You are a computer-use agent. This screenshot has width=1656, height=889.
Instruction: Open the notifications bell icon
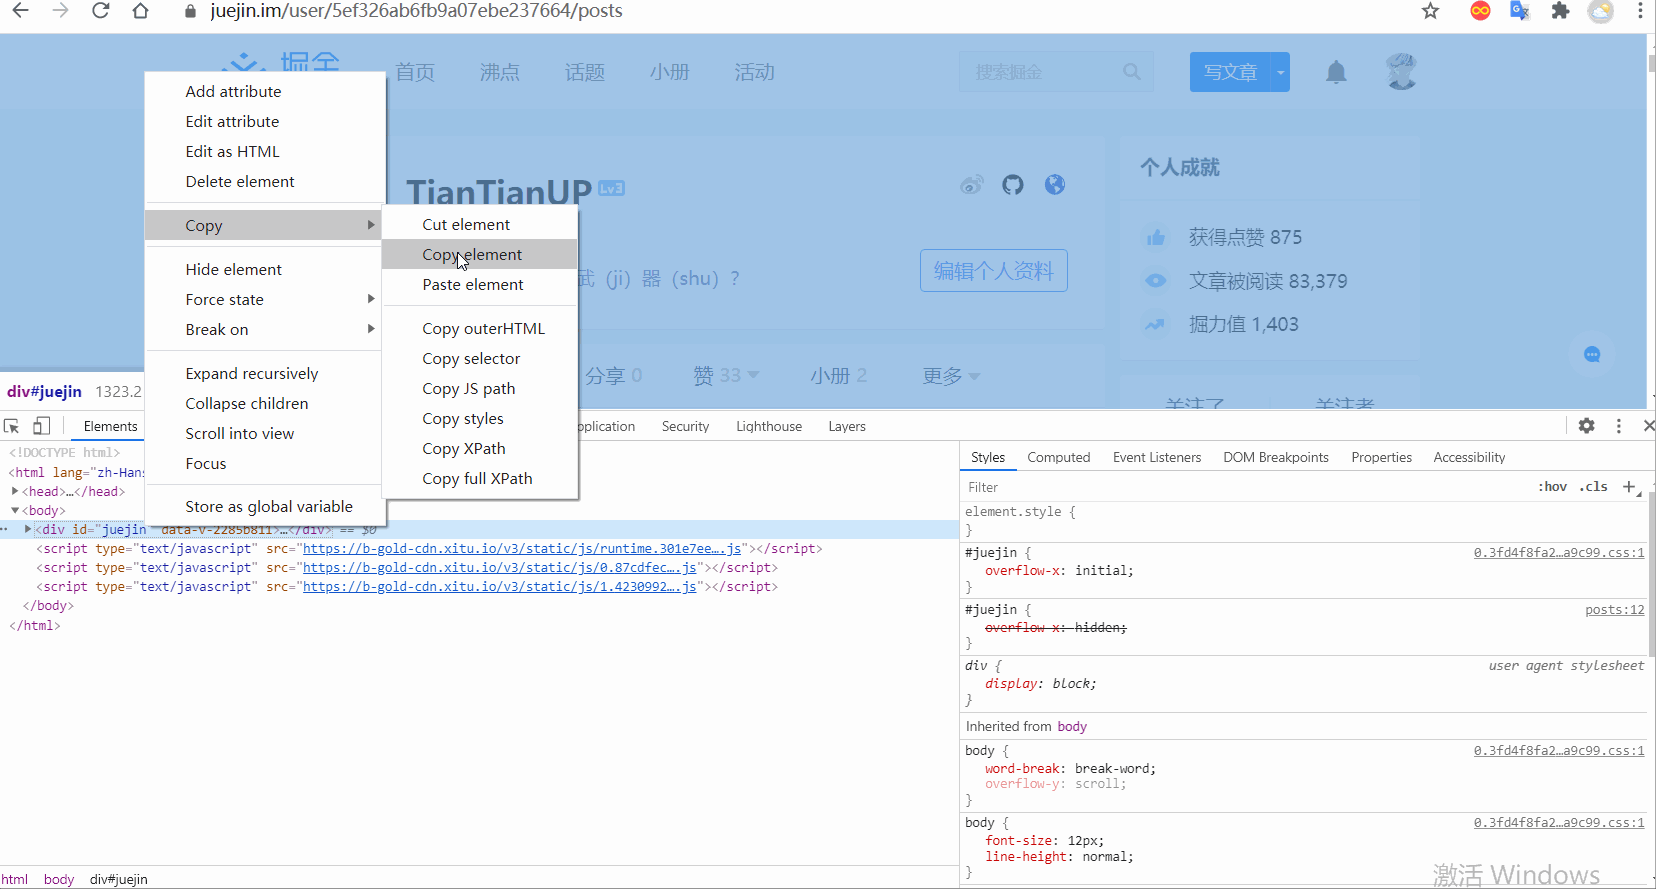[1336, 72]
